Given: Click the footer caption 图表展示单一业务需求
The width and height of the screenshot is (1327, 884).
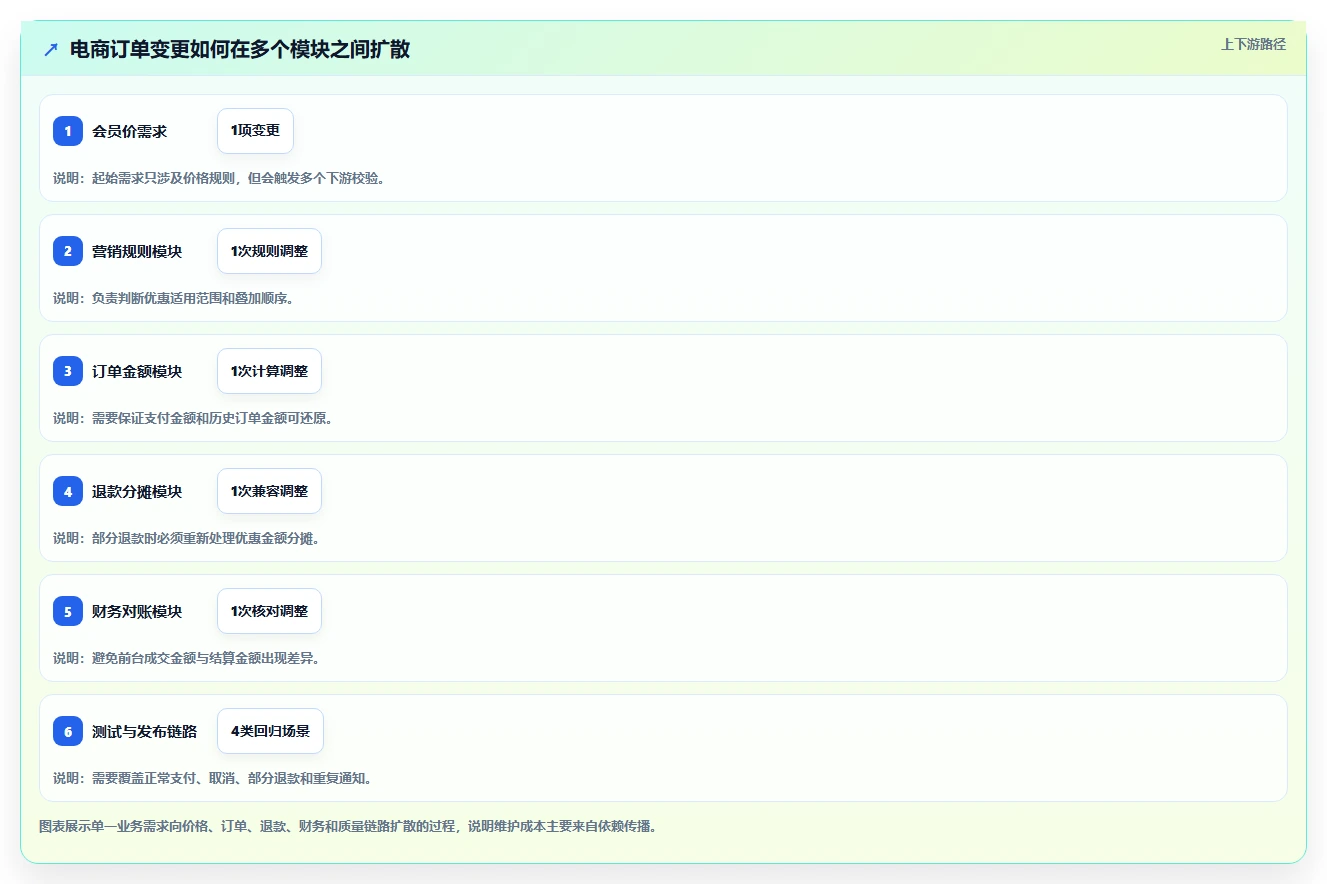Looking at the screenshot, I should click(348, 826).
